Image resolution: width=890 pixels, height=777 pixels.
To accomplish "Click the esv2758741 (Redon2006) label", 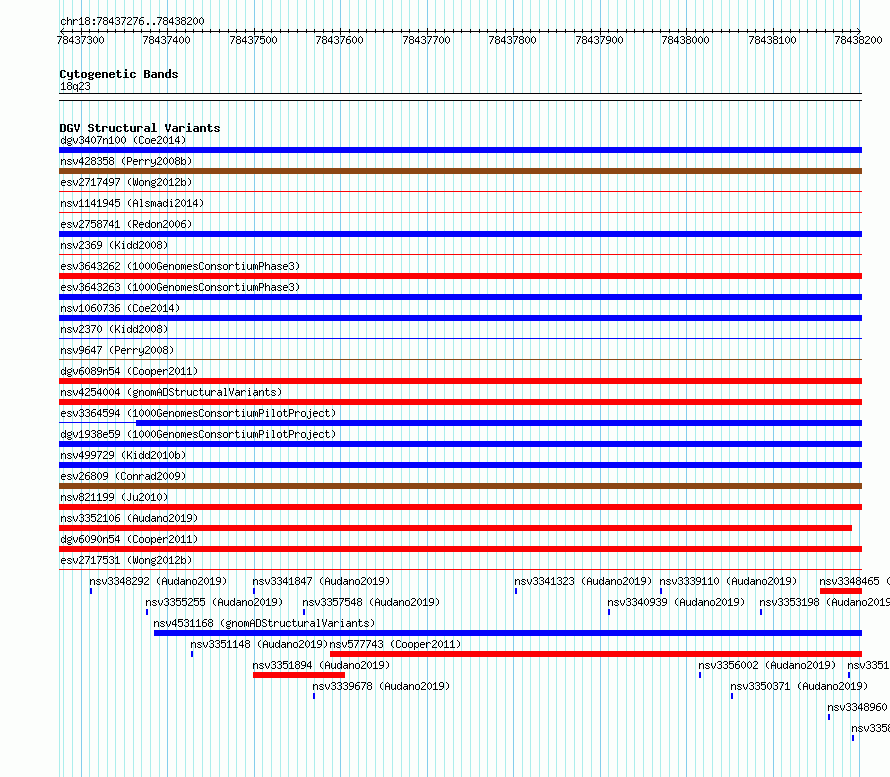I will coord(126,224).
